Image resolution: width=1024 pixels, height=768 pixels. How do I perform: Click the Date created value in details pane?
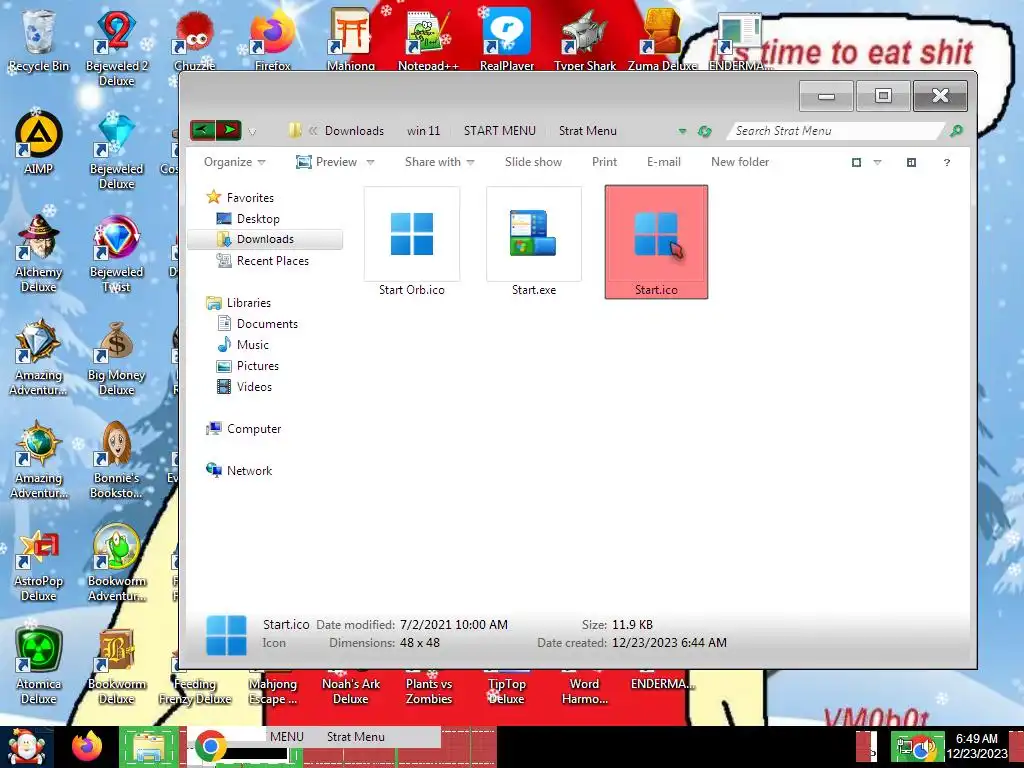(669, 643)
